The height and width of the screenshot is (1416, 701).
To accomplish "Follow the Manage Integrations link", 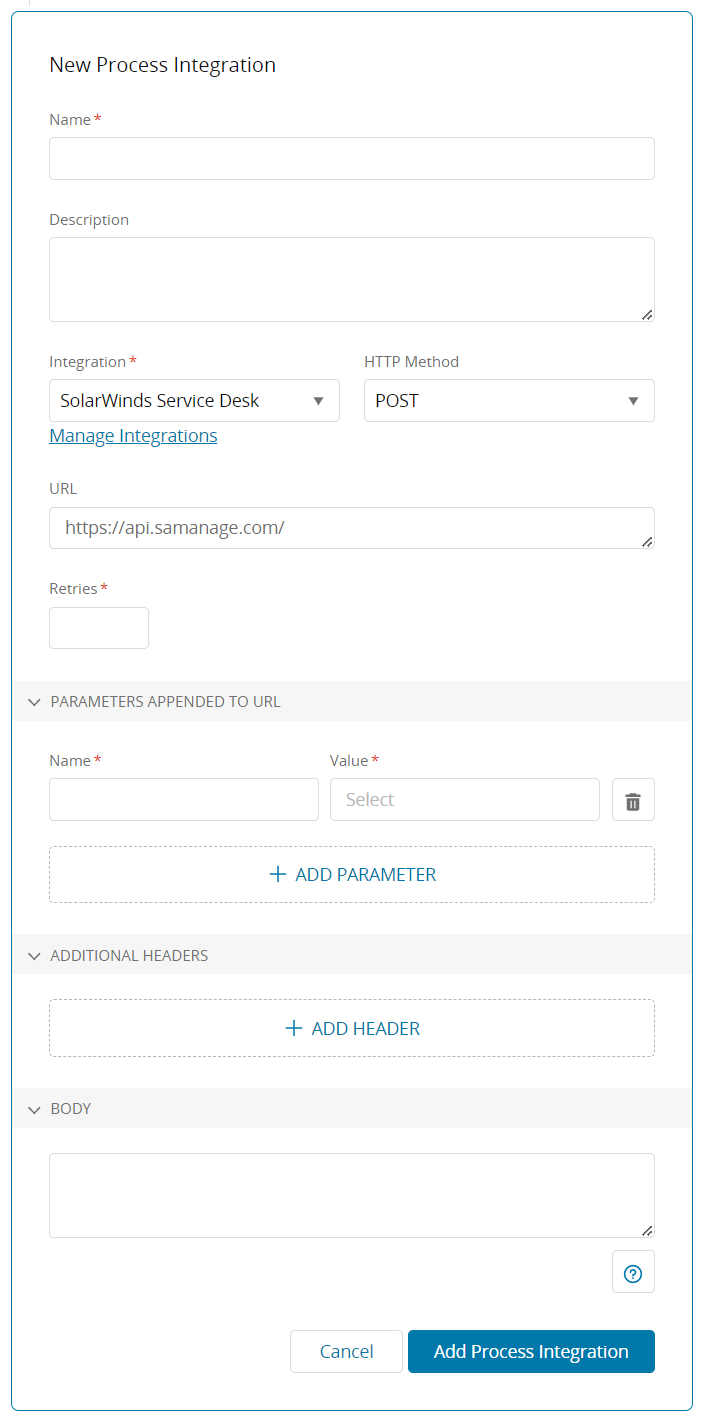I will click(133, 436).
